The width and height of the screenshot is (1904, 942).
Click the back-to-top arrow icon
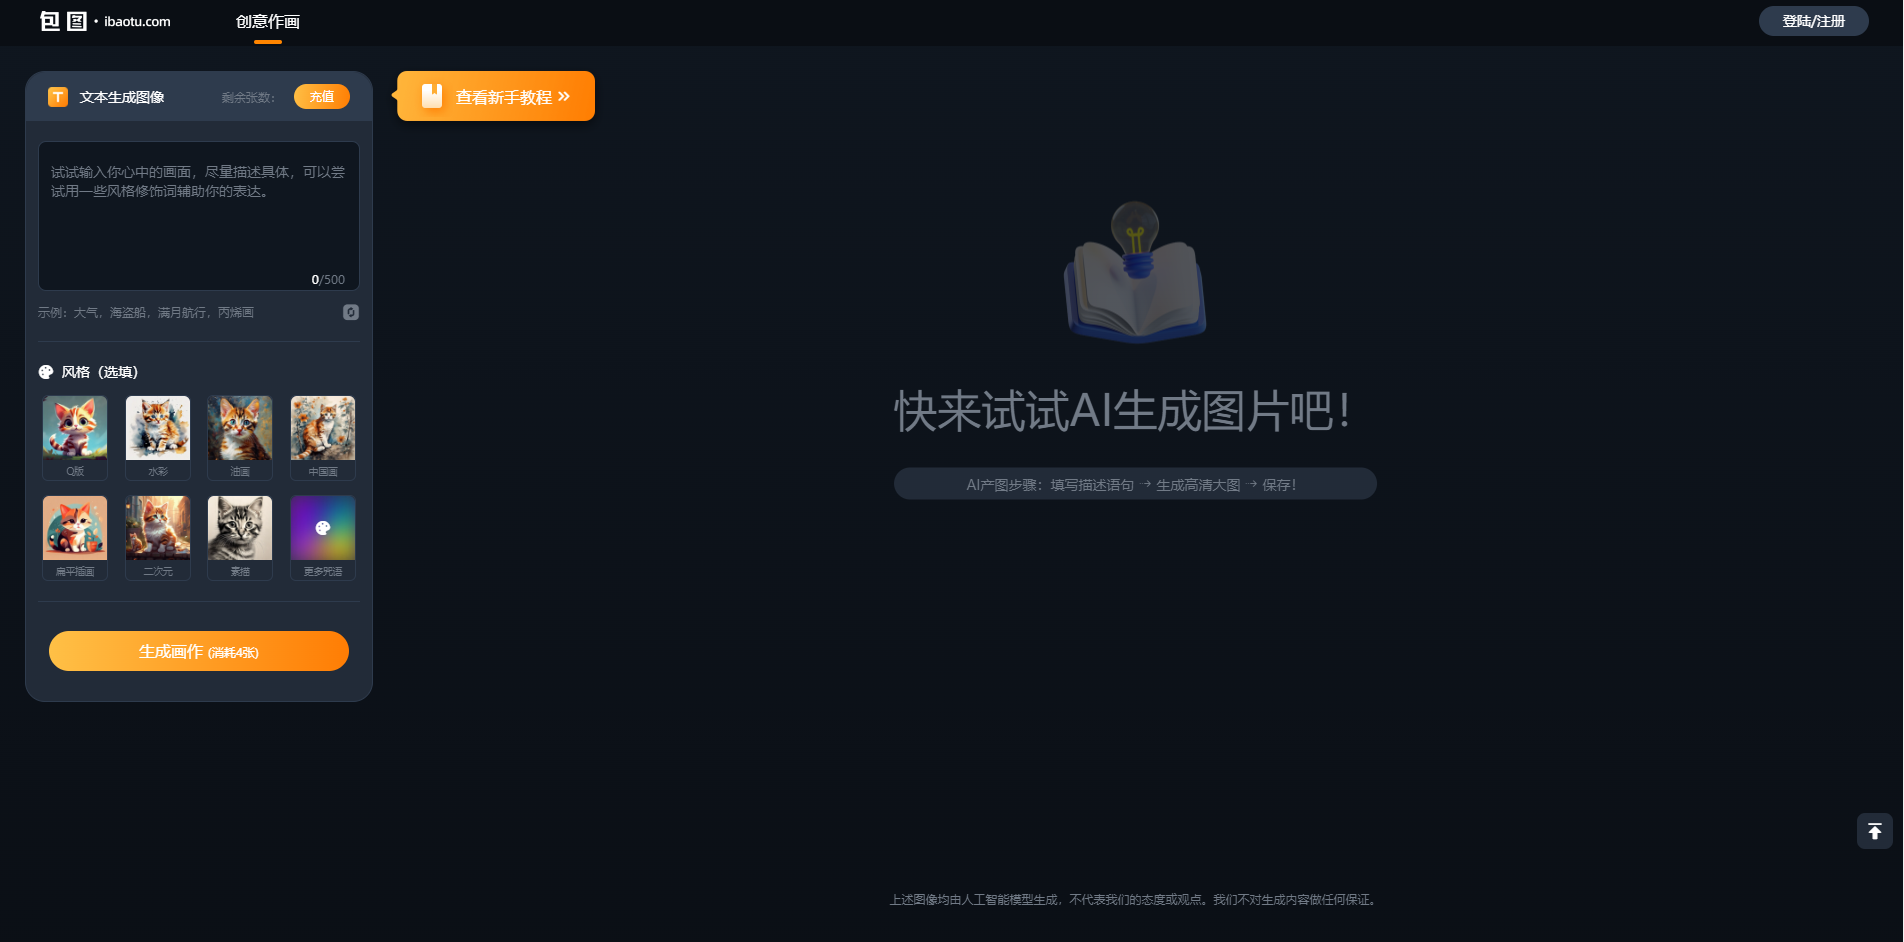[x=1874, y=831]
